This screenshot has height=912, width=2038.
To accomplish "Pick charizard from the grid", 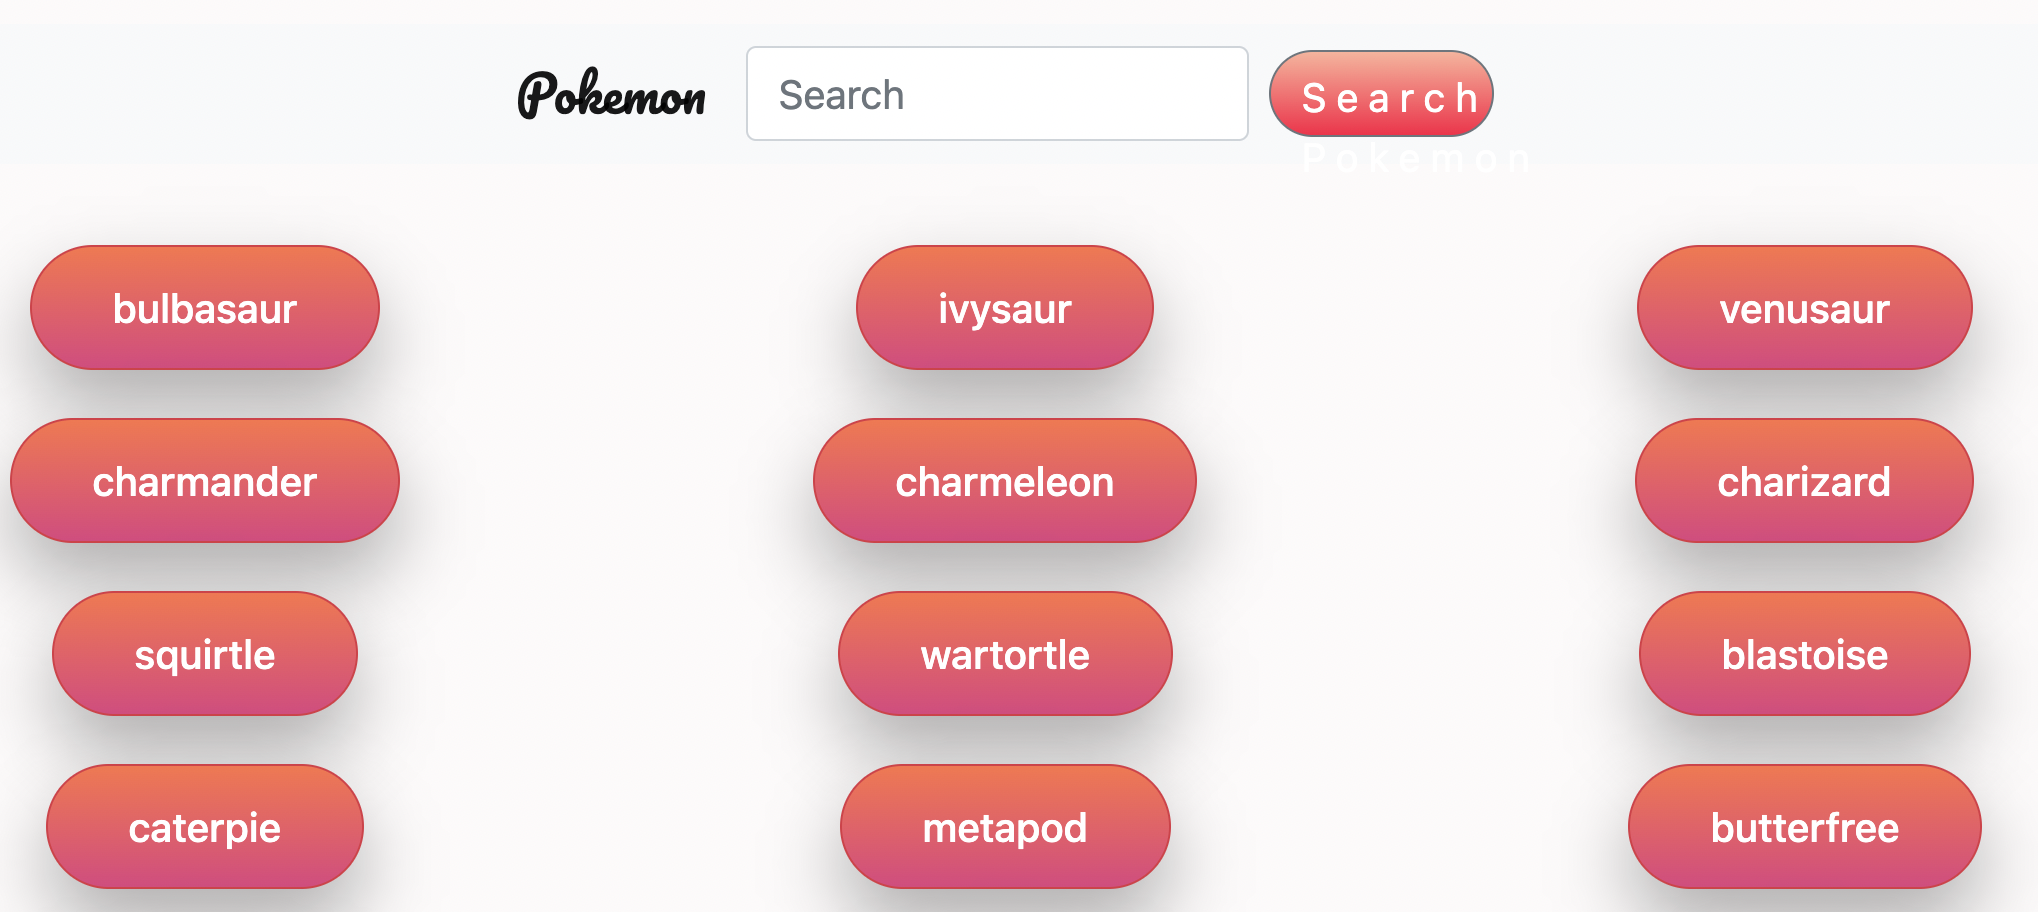I will 1803,481.
